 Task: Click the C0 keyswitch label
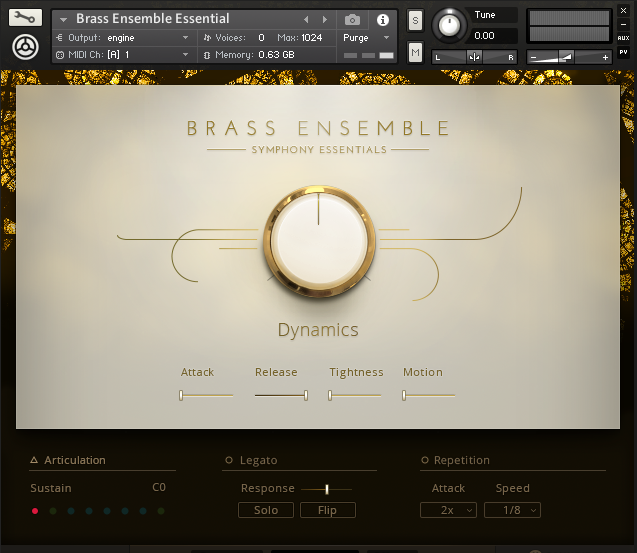click(159, 487)
